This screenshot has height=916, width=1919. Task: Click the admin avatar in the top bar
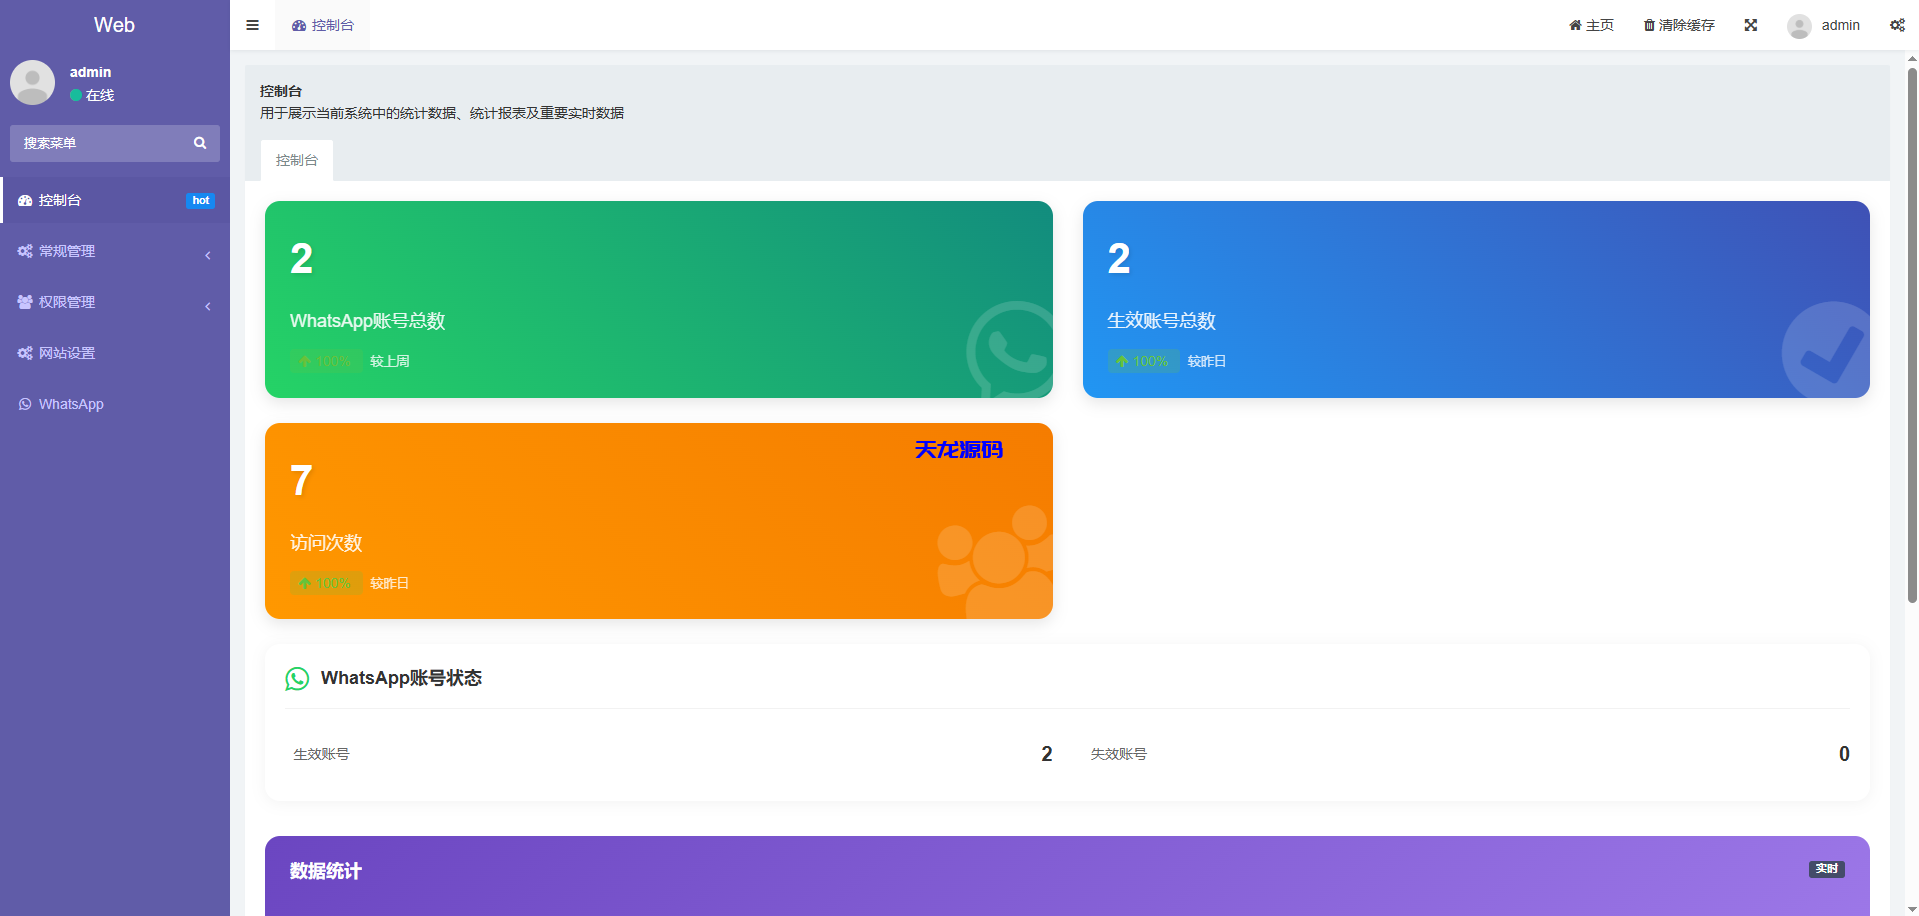[x=1799, y=26]
